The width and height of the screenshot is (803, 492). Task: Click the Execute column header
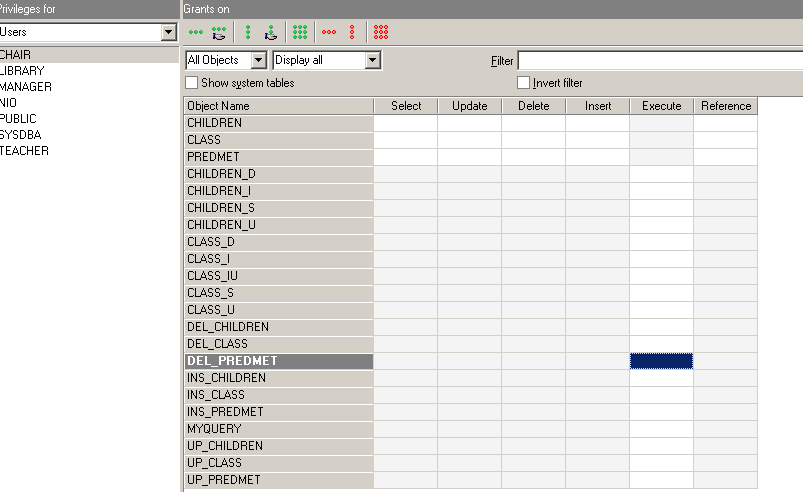[x=662, y=106]
